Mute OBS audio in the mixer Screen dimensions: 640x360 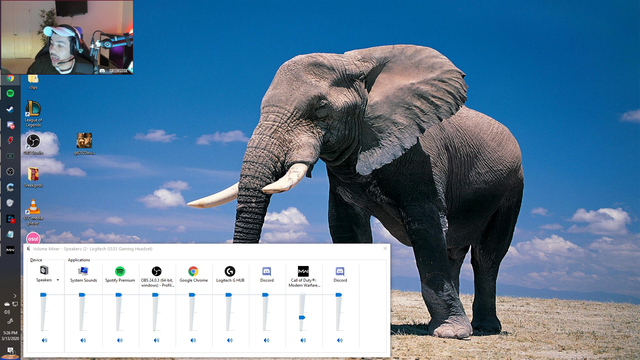tap(156, 340)
